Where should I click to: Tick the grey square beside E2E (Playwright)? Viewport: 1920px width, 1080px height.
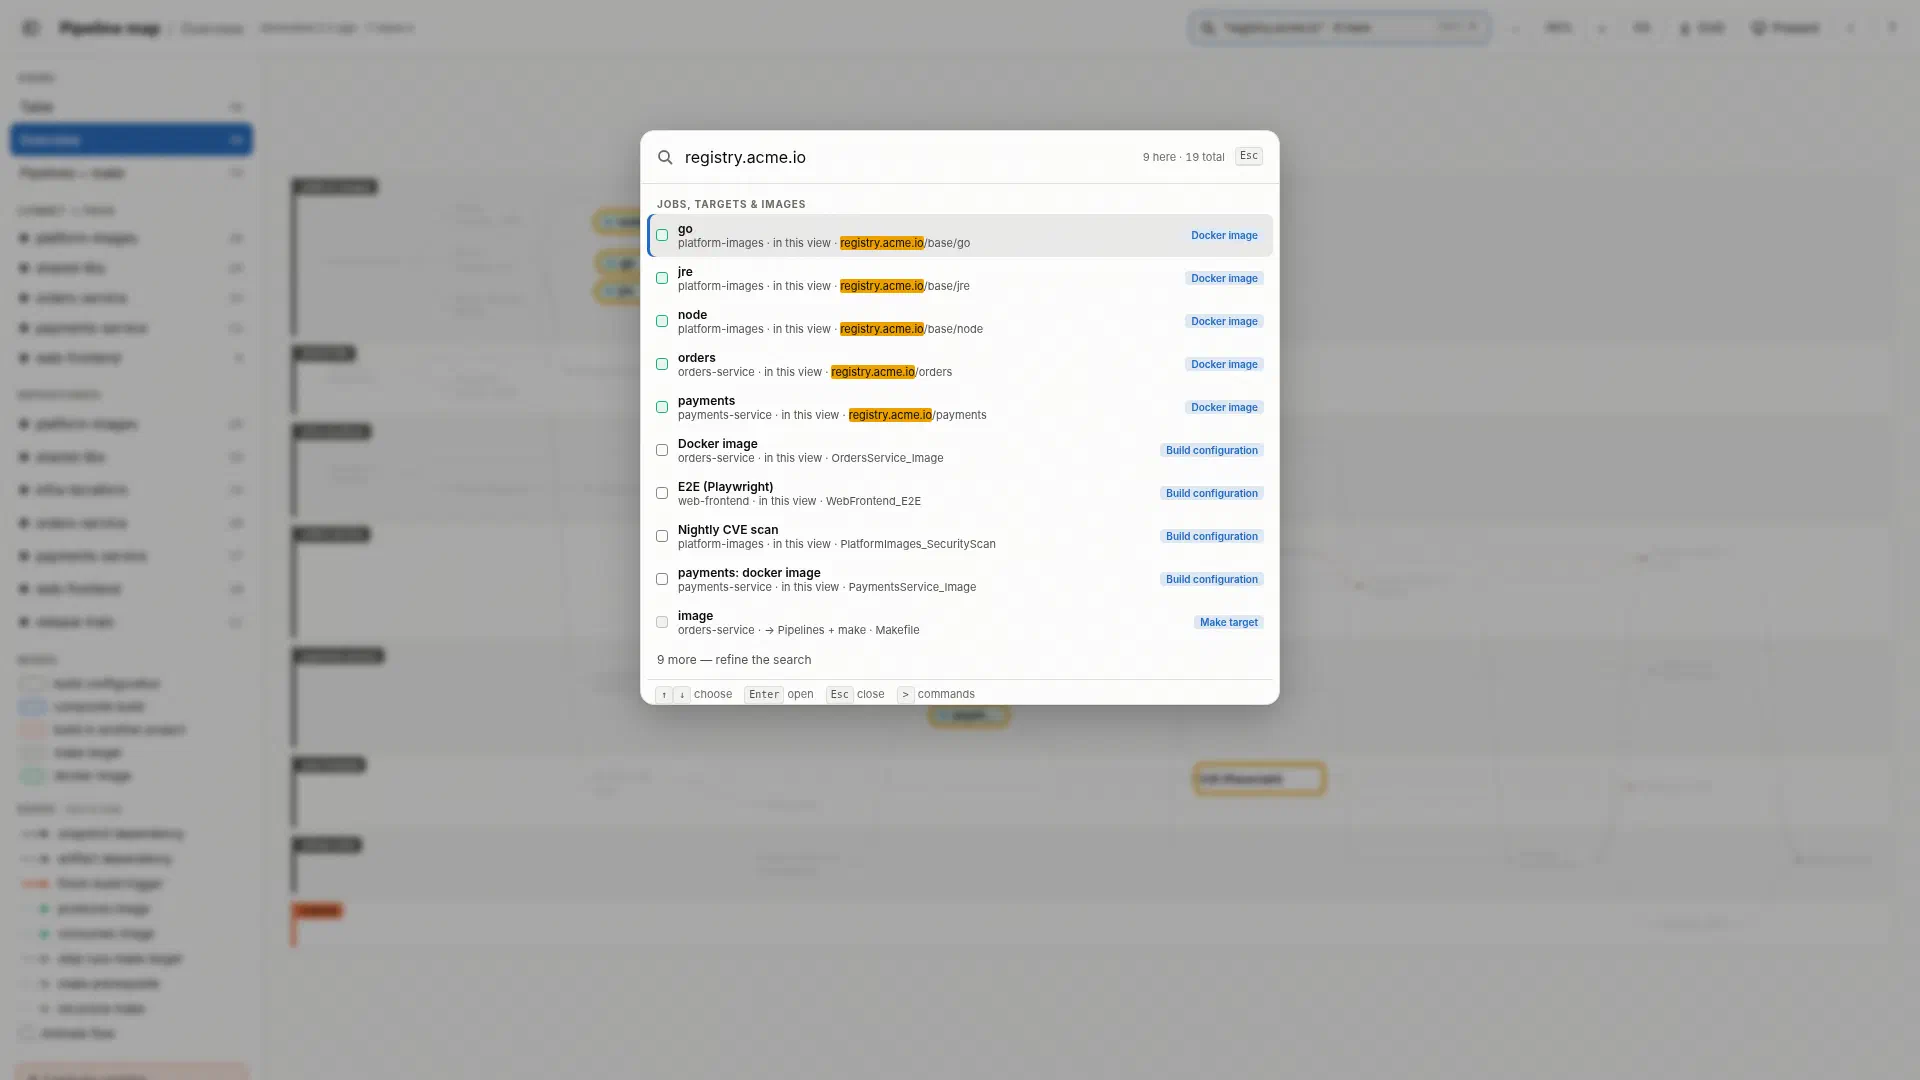pyautogui.click(x=662, y=493)
